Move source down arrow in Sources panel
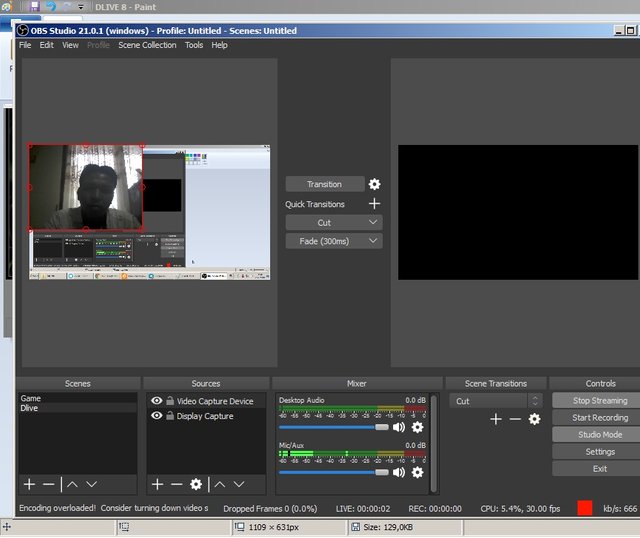The width and height of the screenshot is (640, 538). (239, 485)
